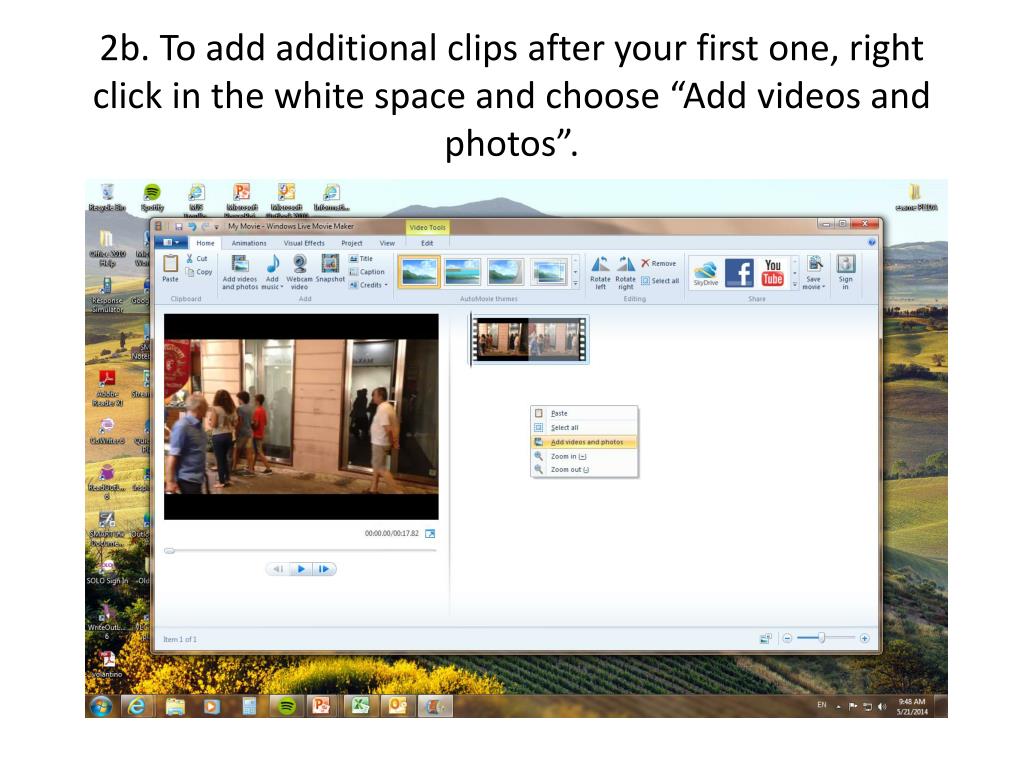The width and height of the screenshot is (1024, 768).
Task: Add a Title from the ribbon
Action: click(x=360, y=259)
